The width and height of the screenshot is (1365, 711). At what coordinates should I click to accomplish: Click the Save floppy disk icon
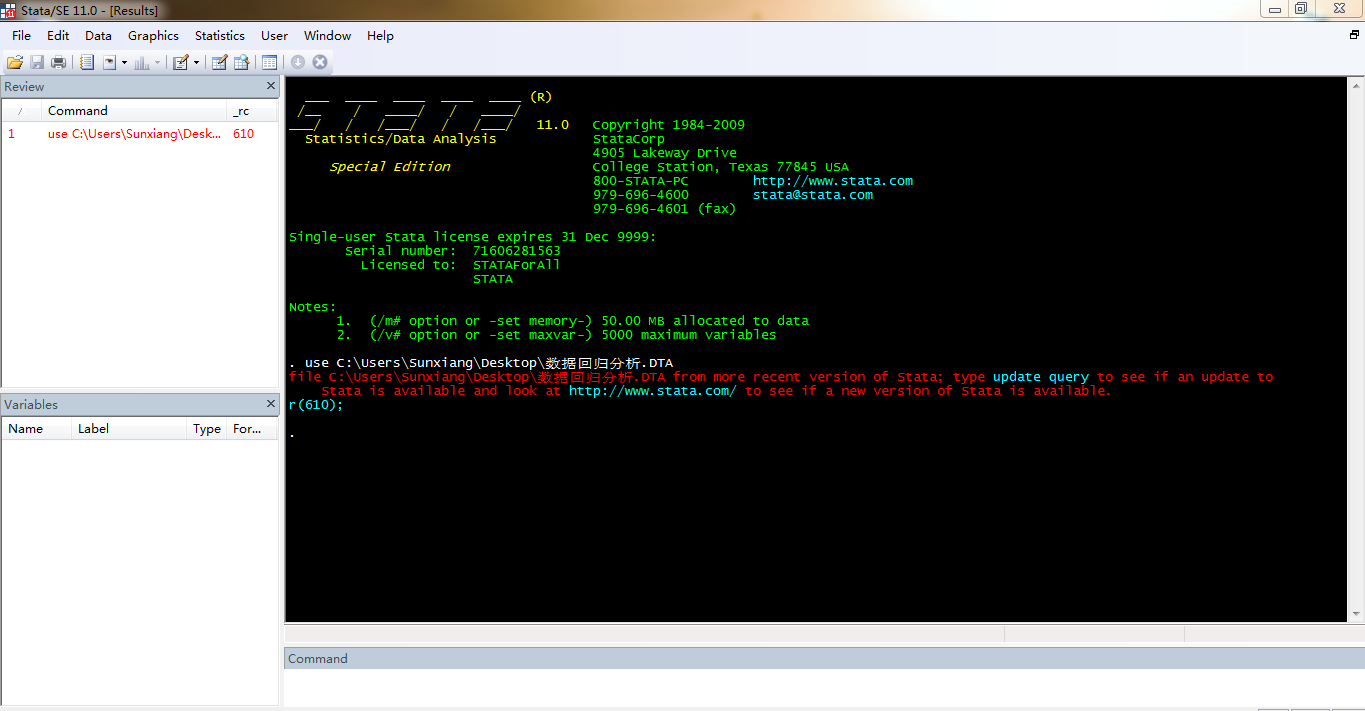click(37, 62)
